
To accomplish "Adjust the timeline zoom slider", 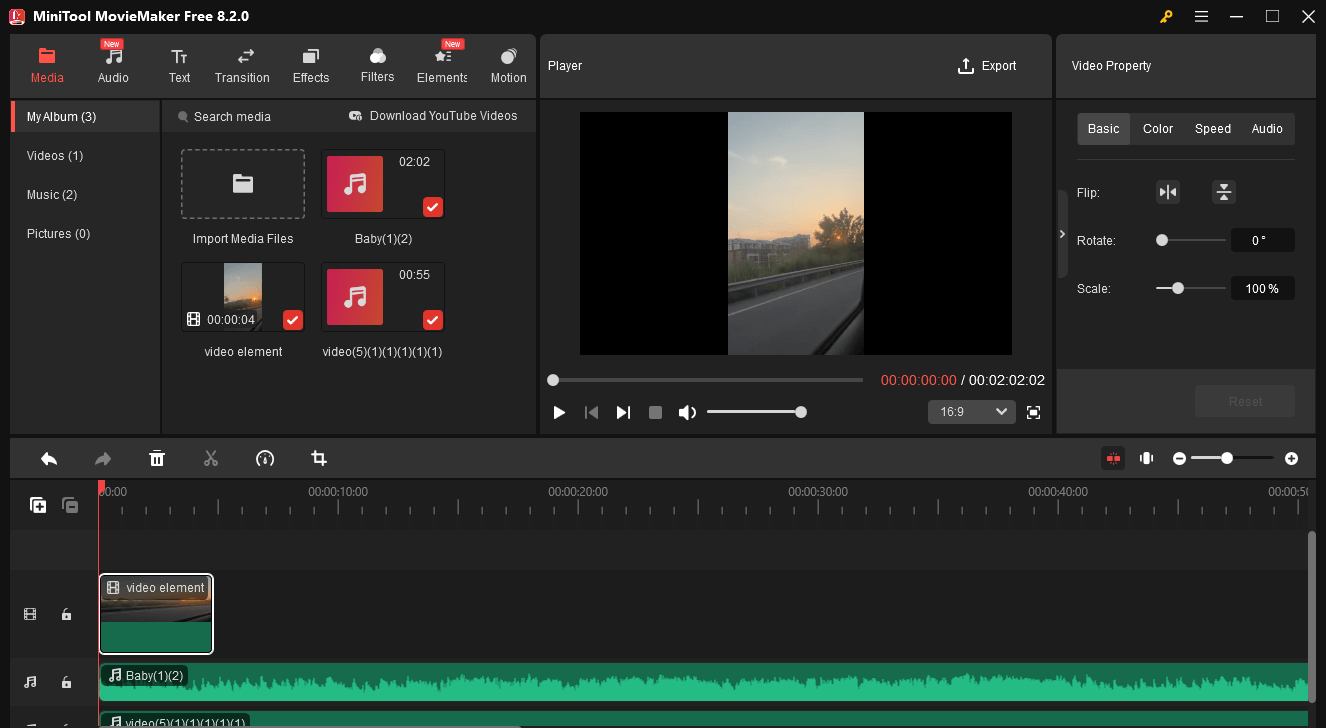I will 1232,458.
